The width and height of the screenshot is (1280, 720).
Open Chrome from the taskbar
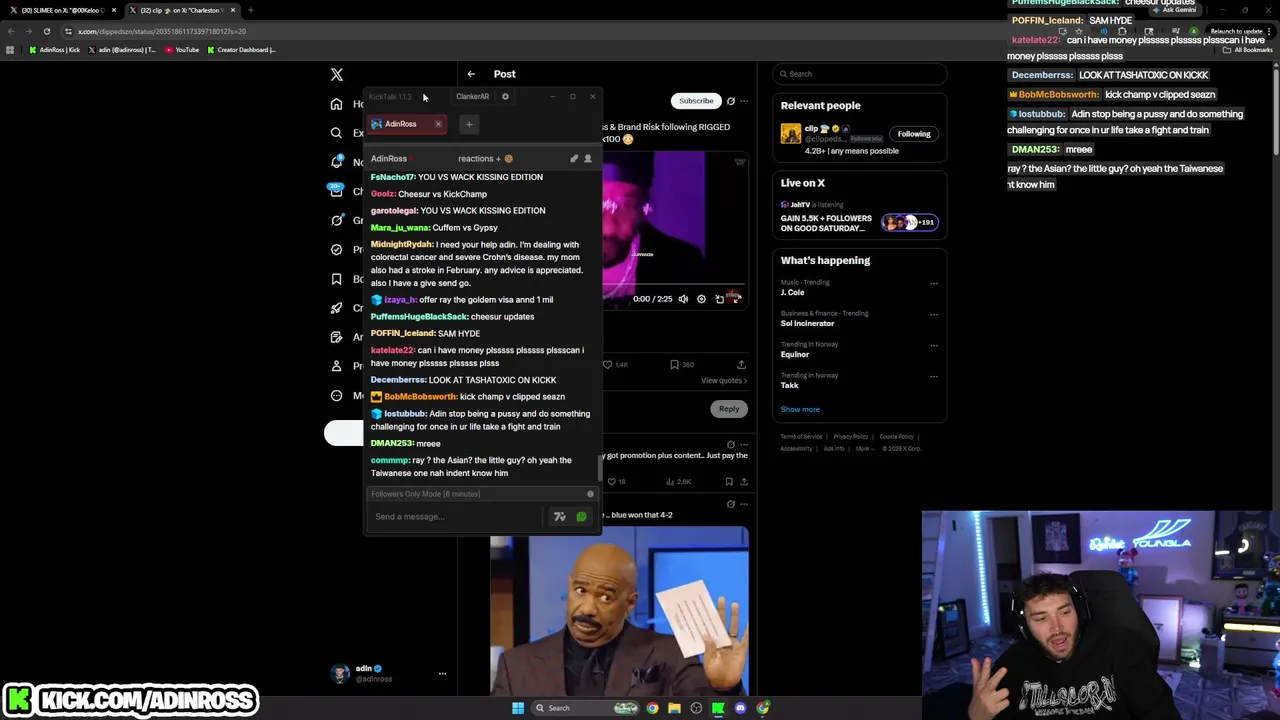(x=652, y=708)
